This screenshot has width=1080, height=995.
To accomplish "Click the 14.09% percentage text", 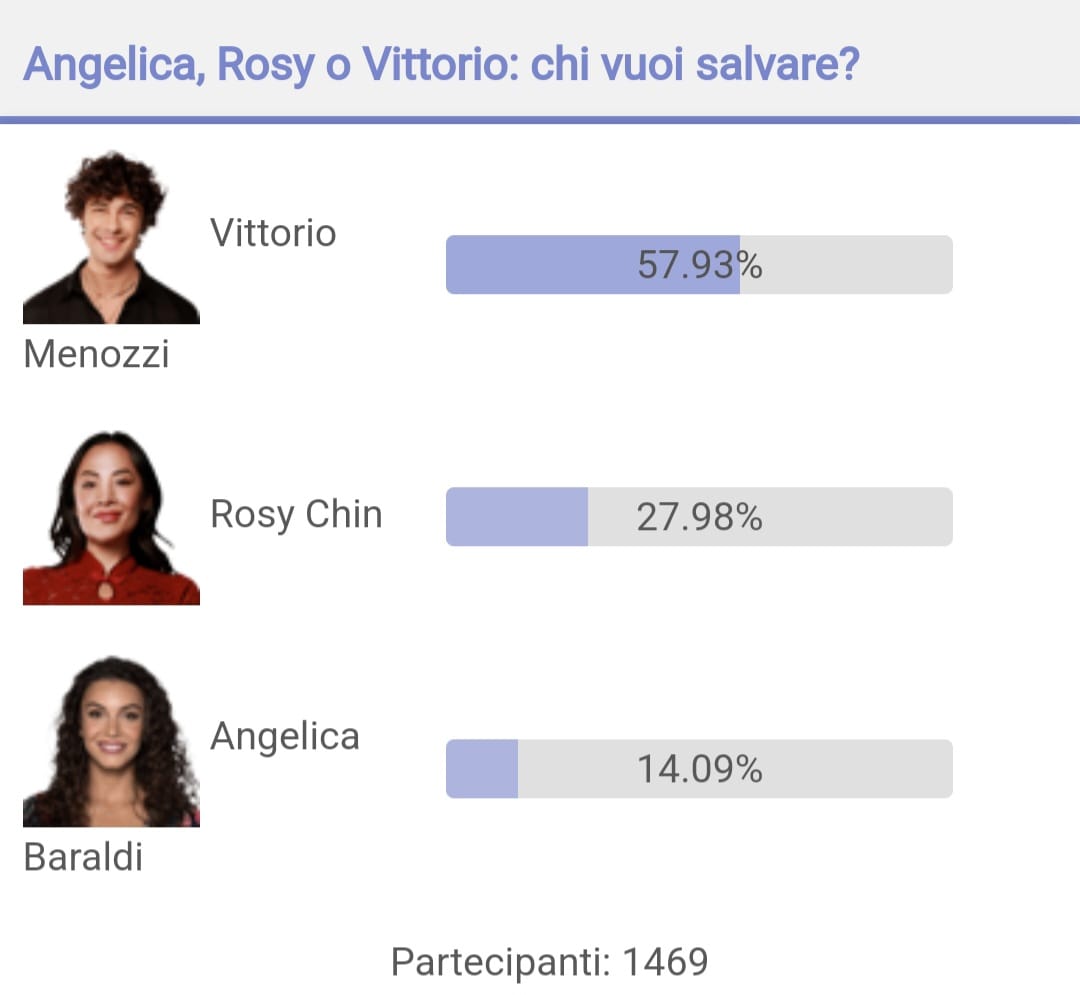I will (700, 769).
